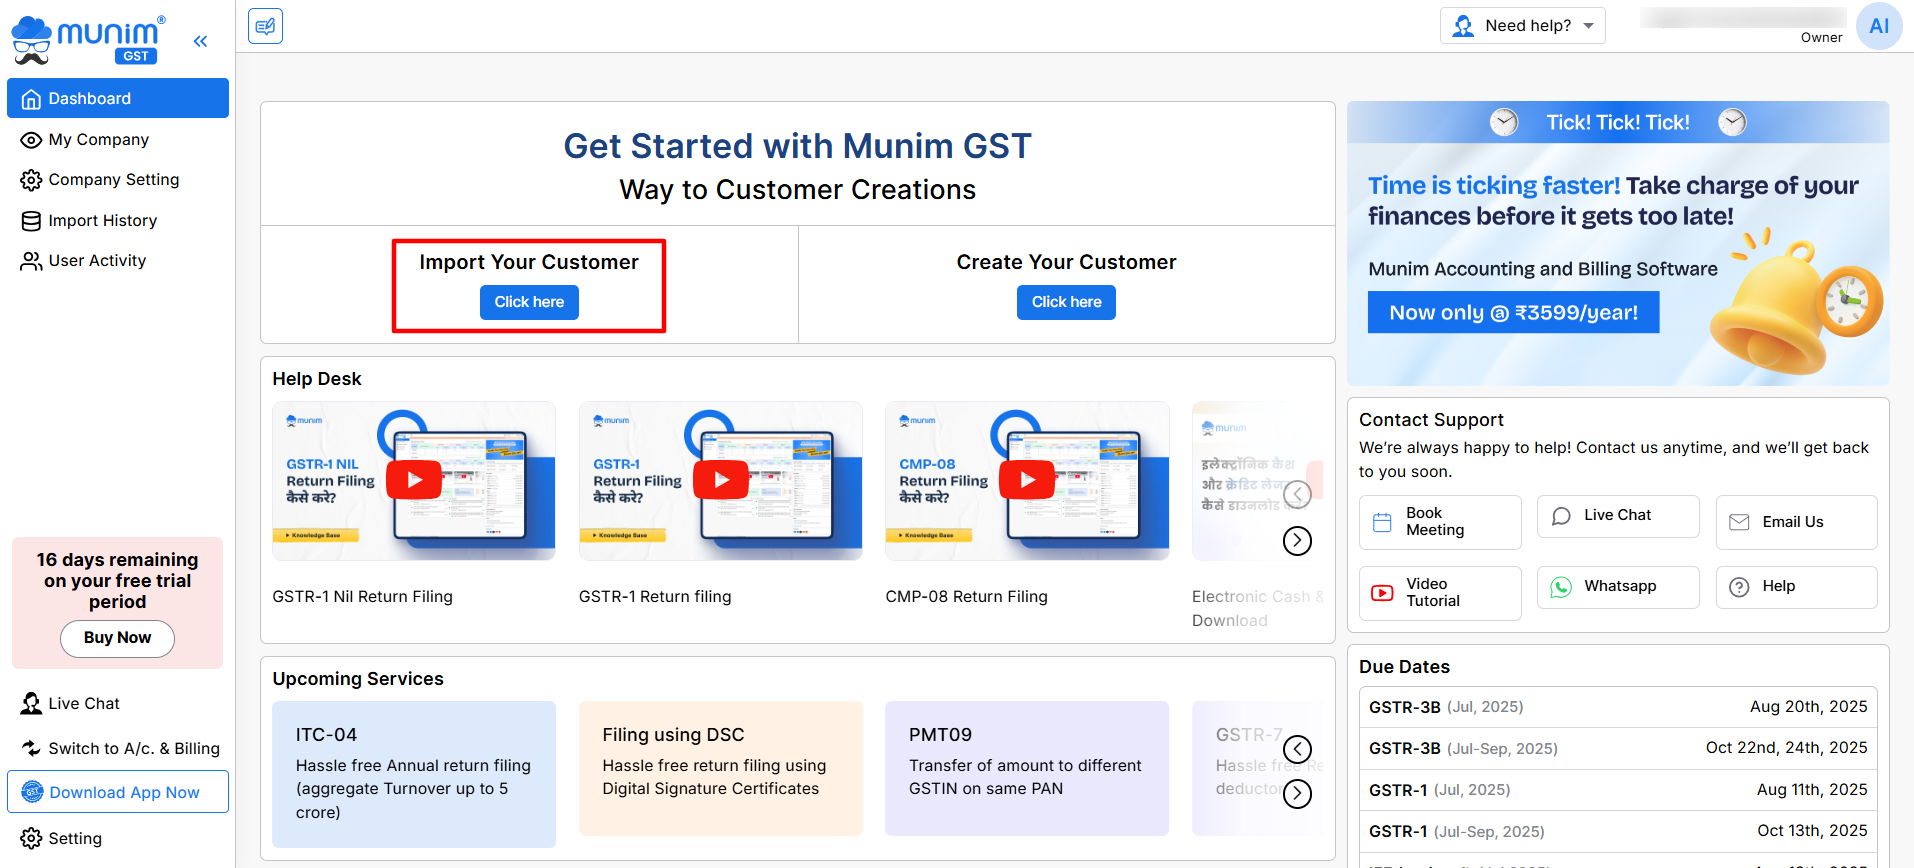Select GSTR-1 (Jul, 2025) due date row
The height and width of the screenshot is (868, 1914).
[x=1618, y=790]
